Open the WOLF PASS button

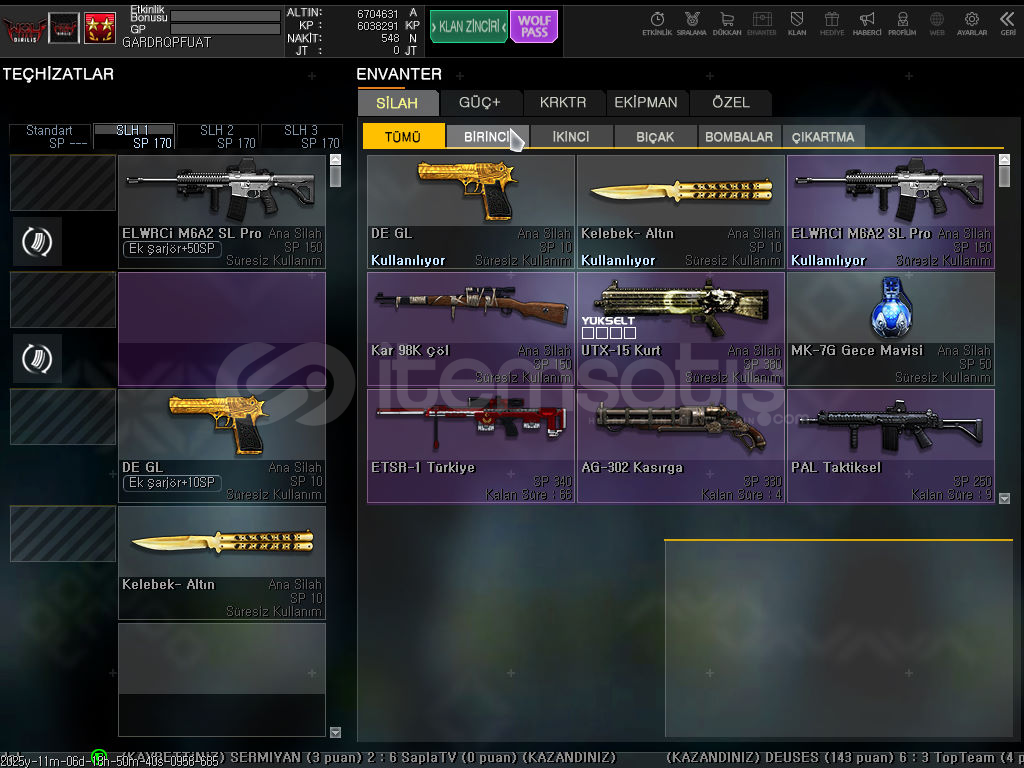(x=534, y=26)
